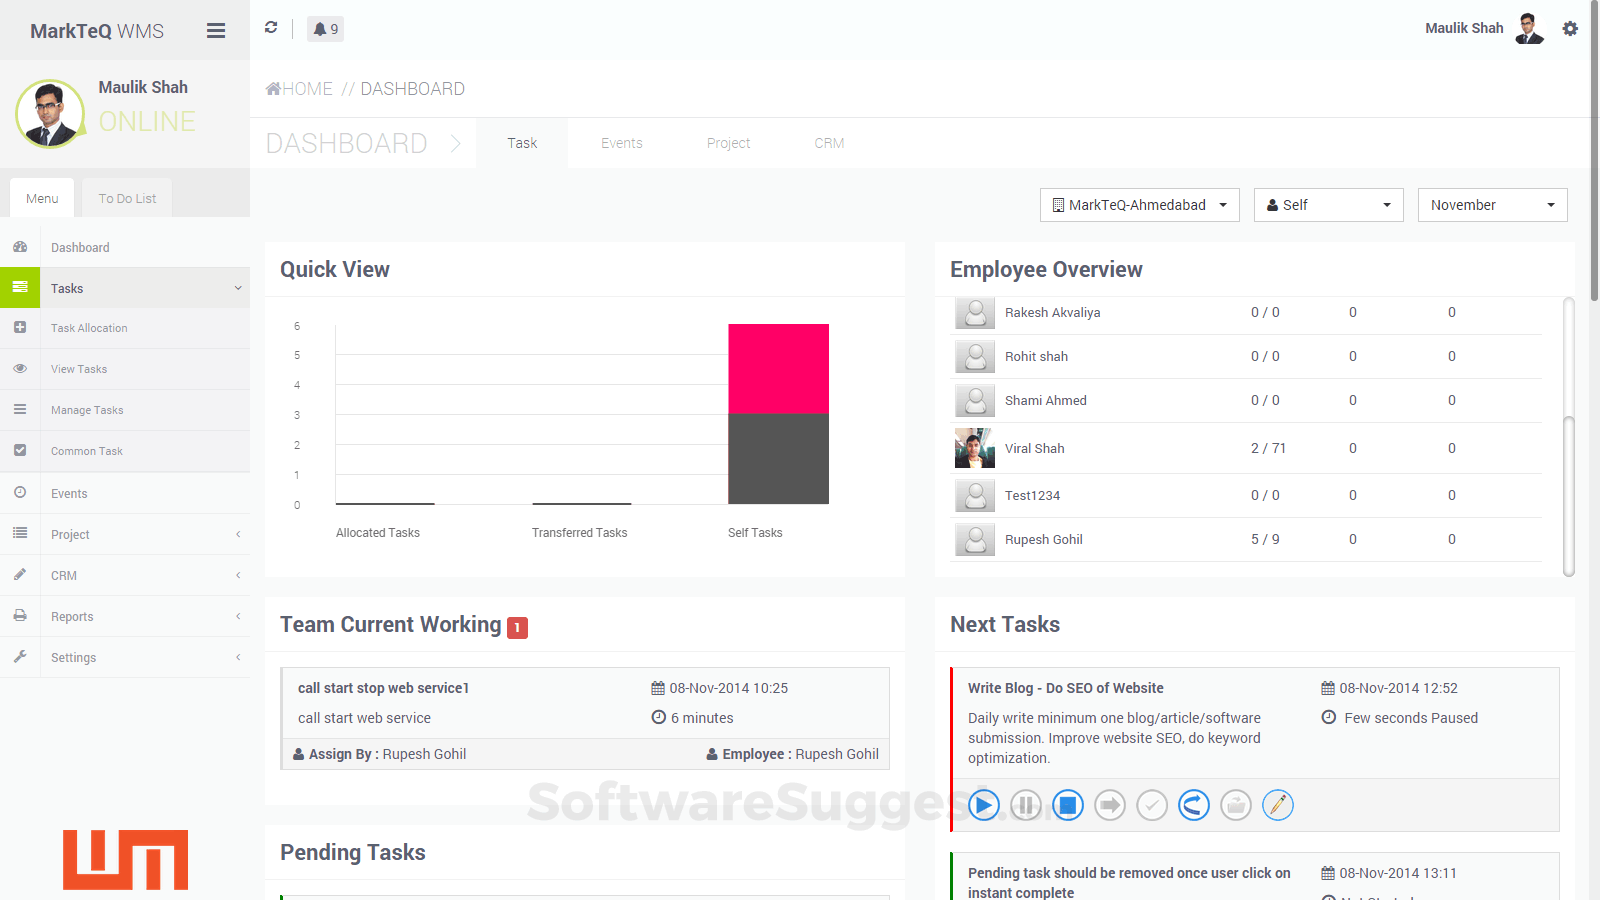Mark Write Blog task complete with check icon
Image resolution: width=1600 pixels, height=900 pixels.
pyautogui.click(x=1152, y=805)
